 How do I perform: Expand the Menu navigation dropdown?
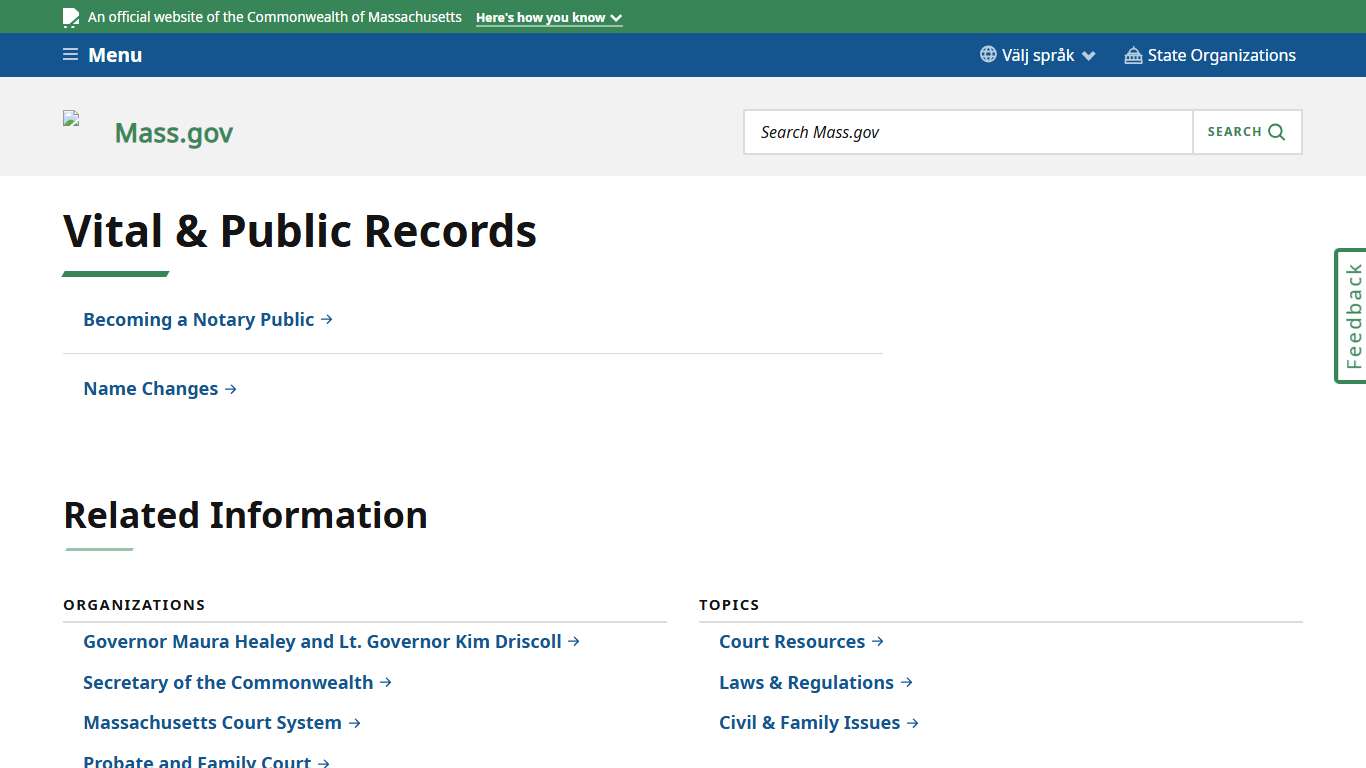(102, 55)
